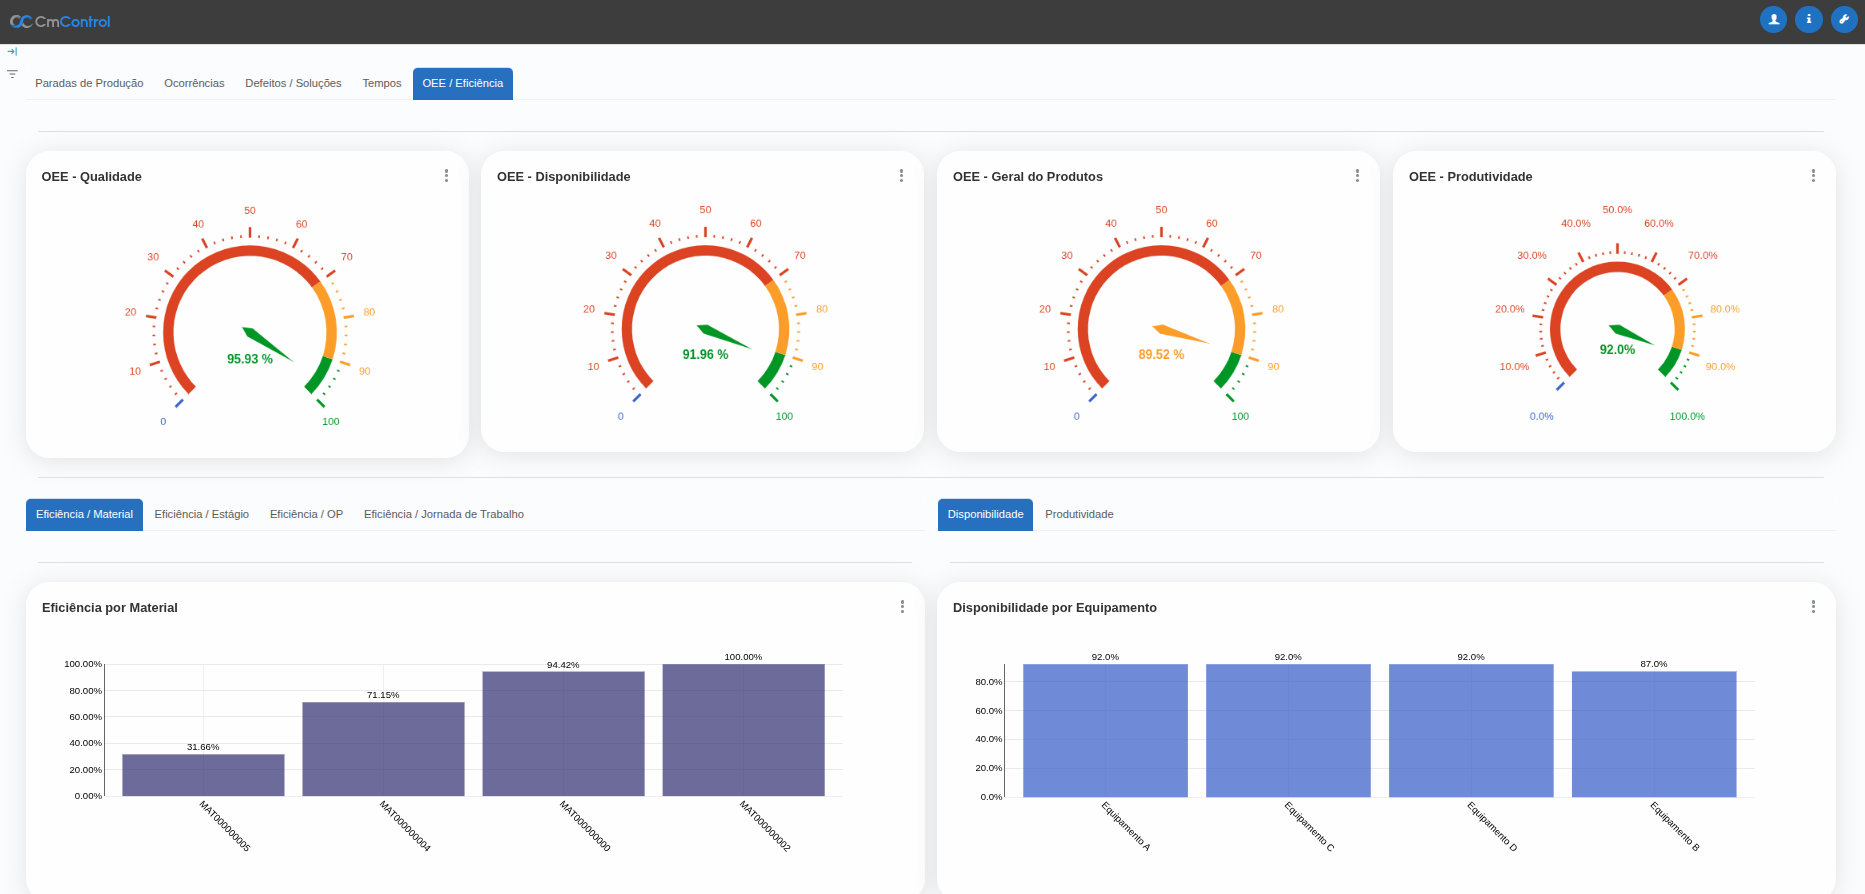Open Eficiência por Material options menu

(x=902, y=607)
